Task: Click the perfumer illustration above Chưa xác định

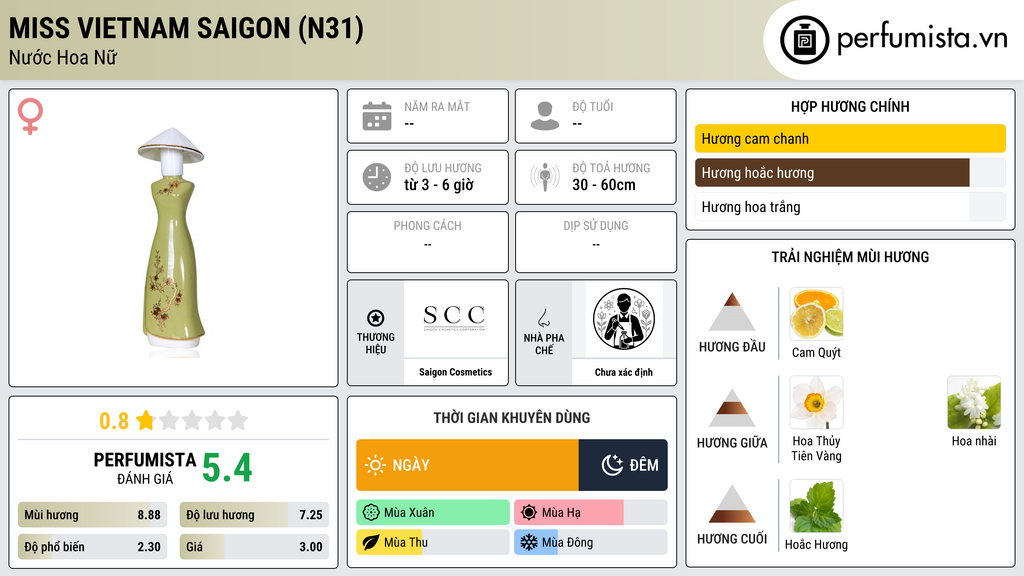Action: tap(624, 319)
